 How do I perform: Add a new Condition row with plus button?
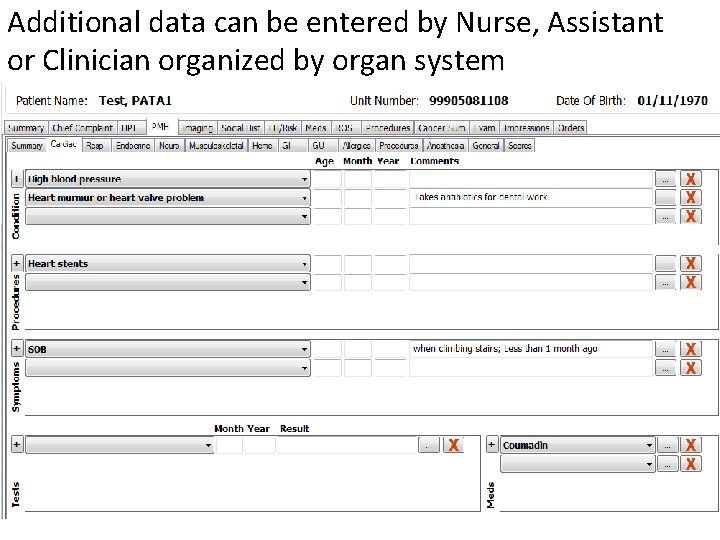[17, 179]
